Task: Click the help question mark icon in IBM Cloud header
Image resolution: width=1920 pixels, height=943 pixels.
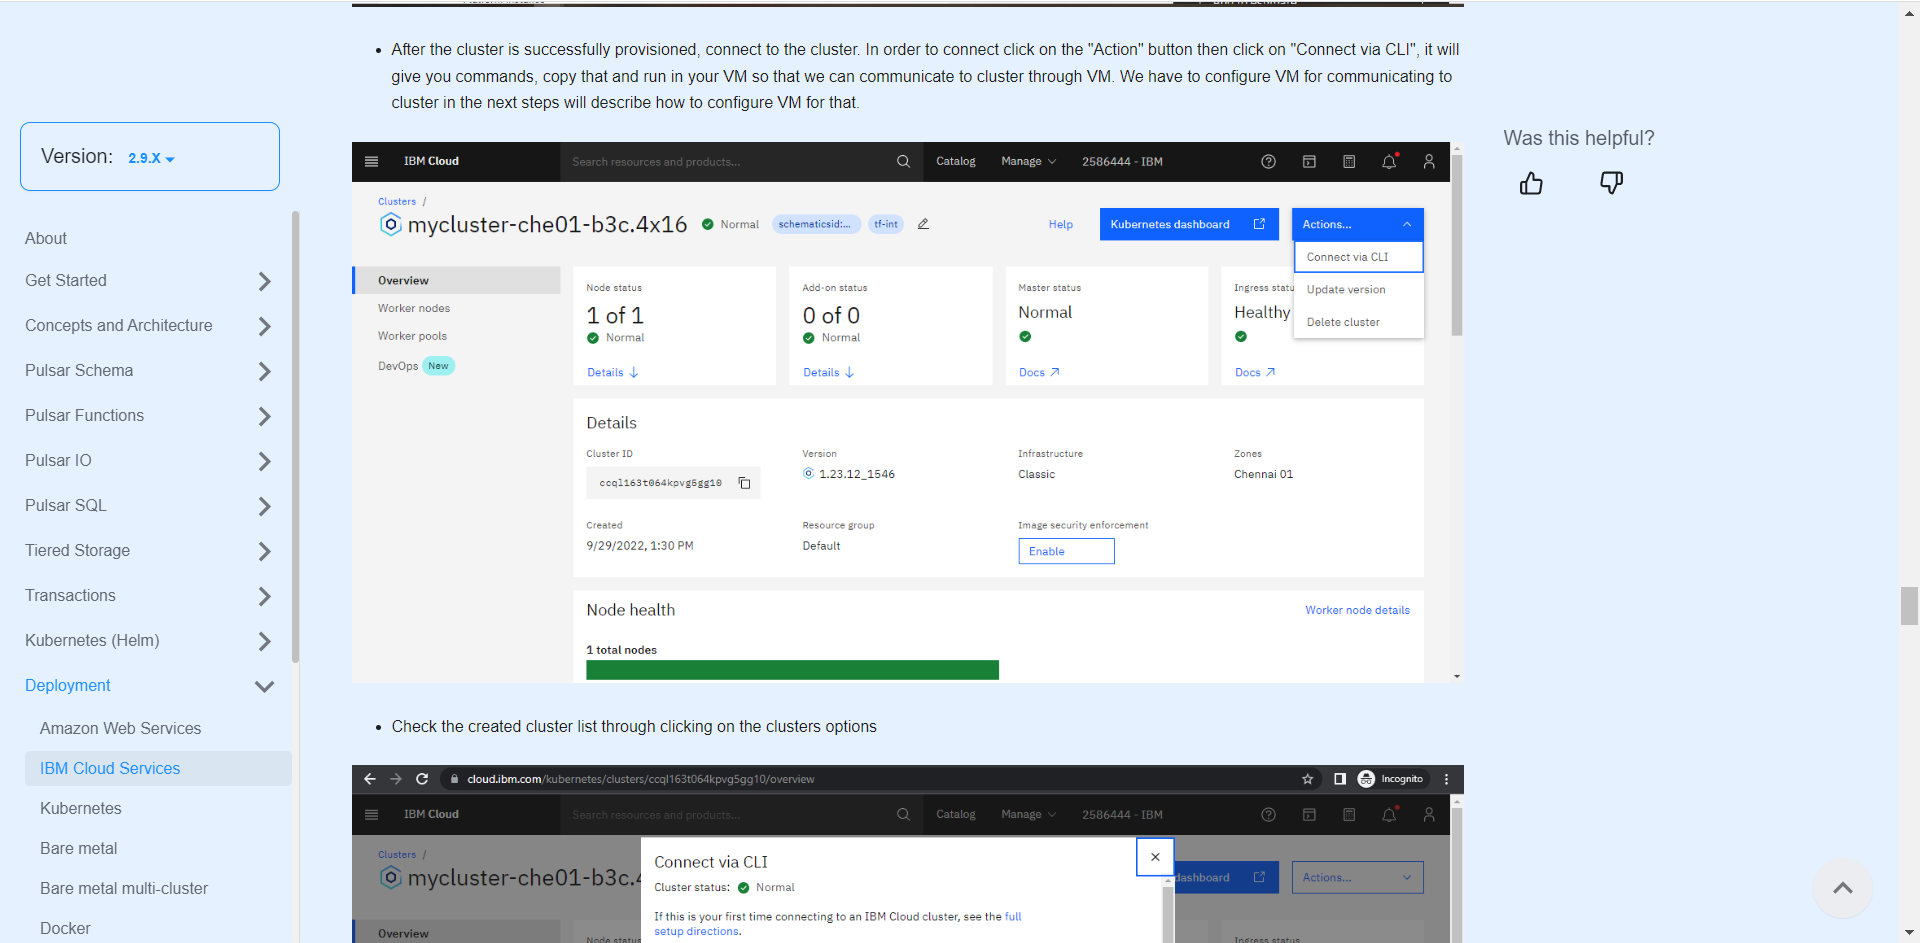Action: click(1268, 161)
